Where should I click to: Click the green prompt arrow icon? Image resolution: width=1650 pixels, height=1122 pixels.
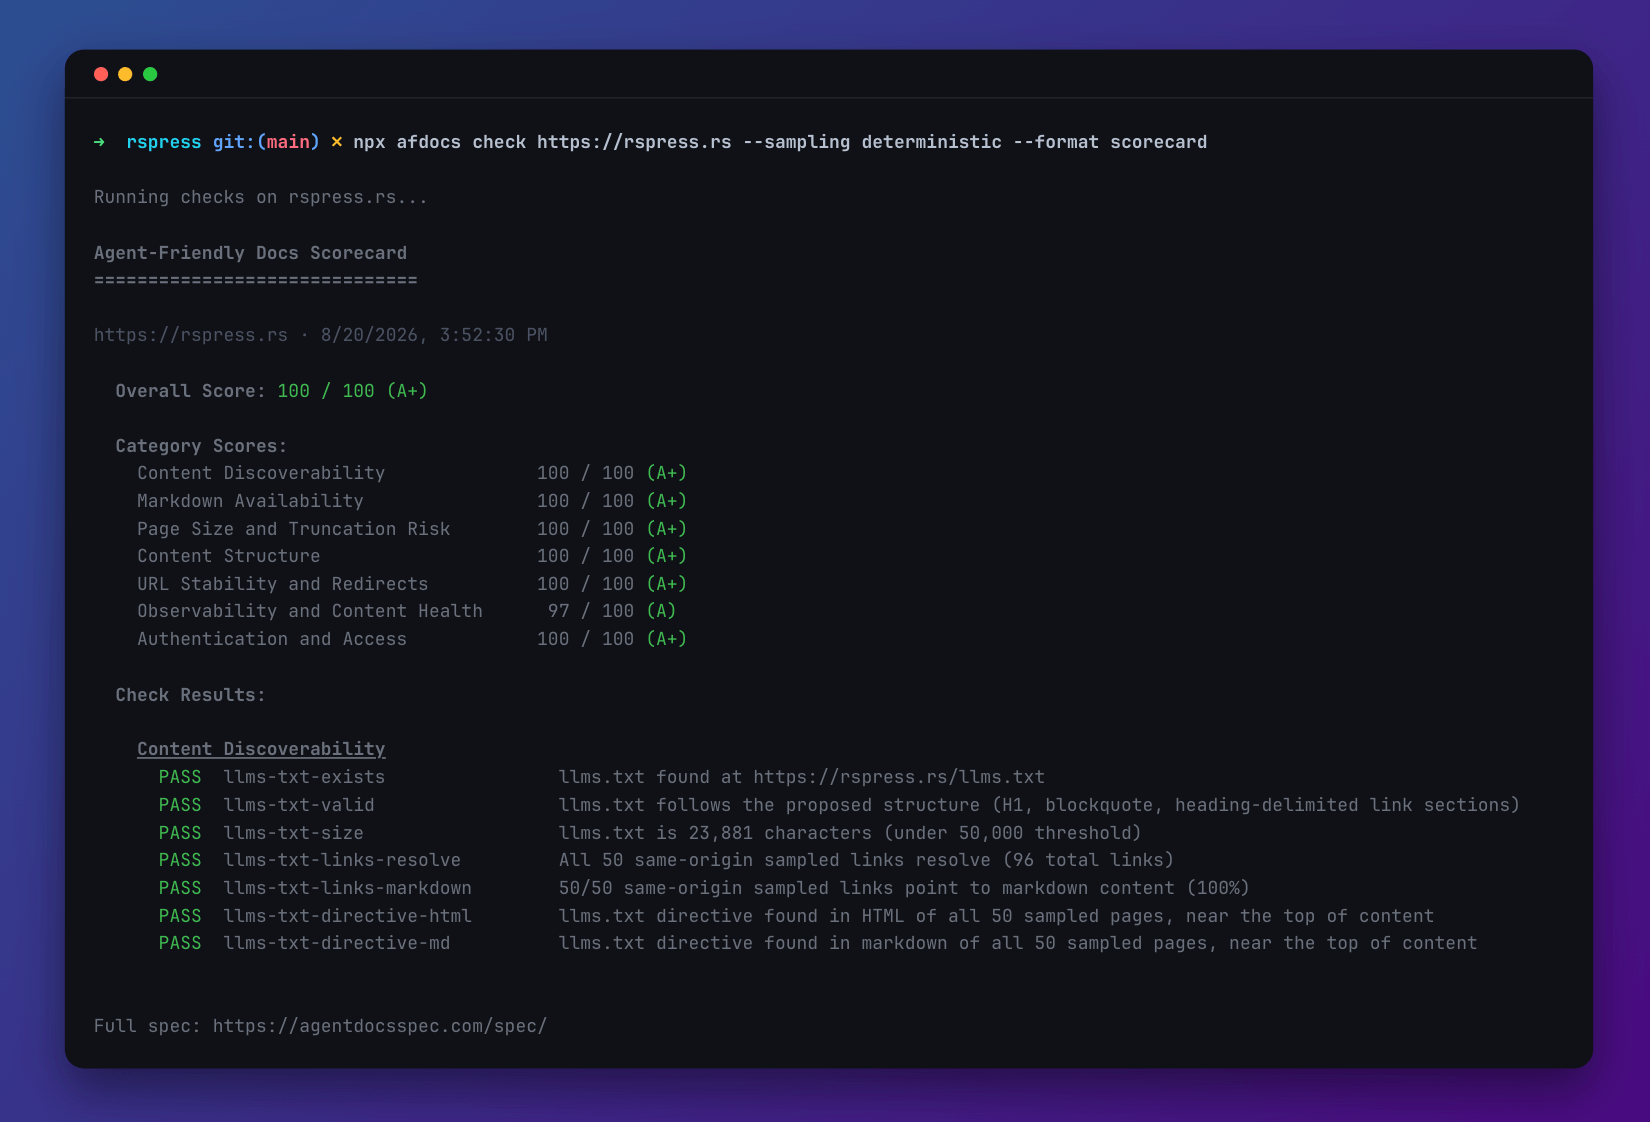[x=99, y=142]
